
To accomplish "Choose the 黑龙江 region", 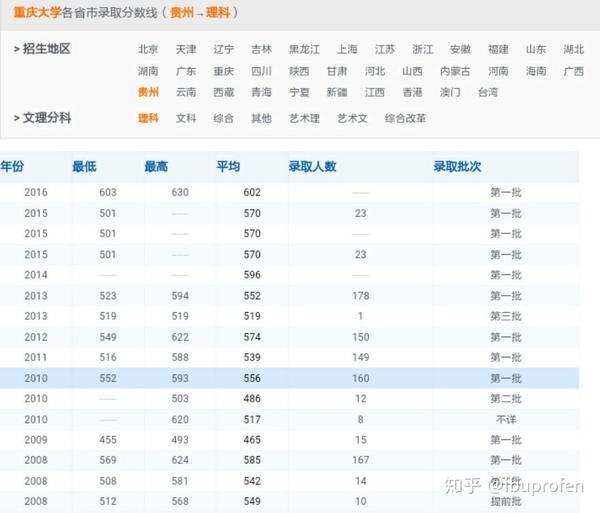I will point(304,49).
